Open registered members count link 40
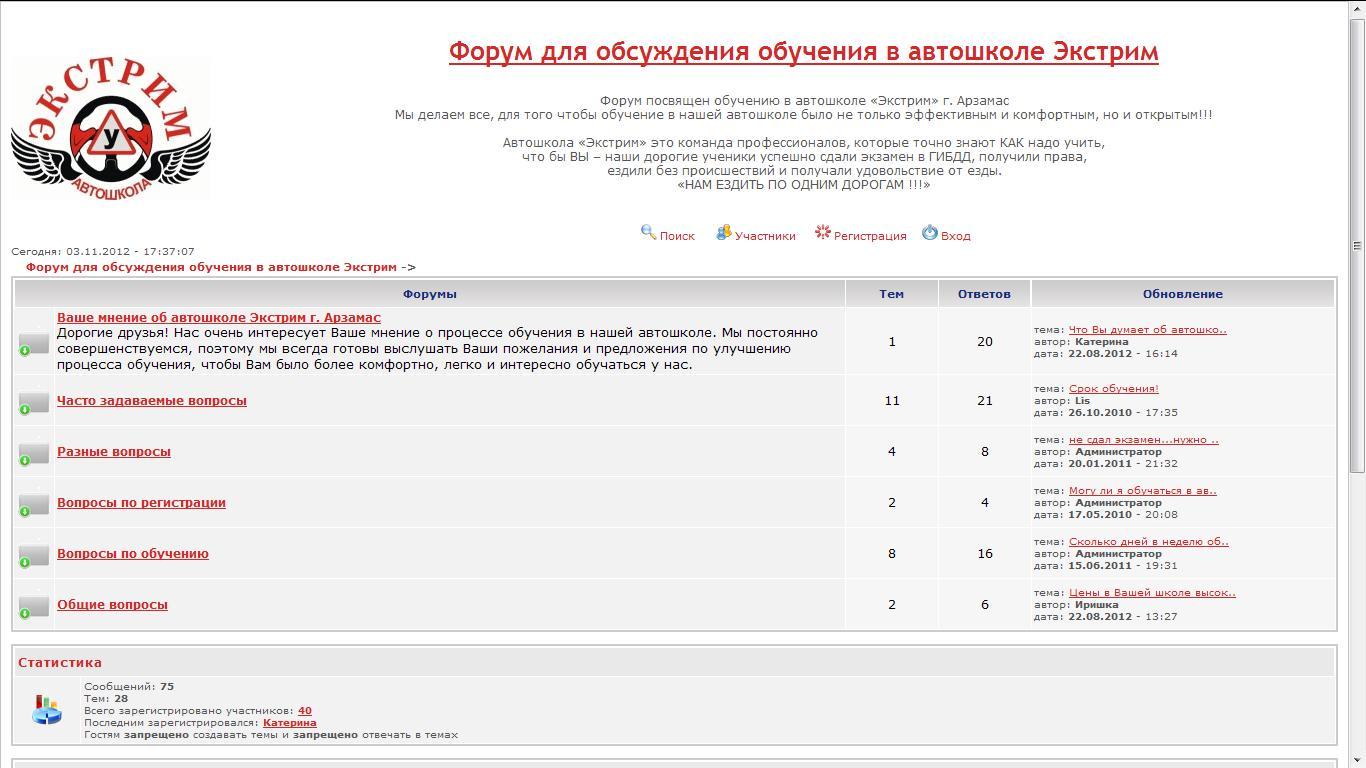 [x=305, y=710]
